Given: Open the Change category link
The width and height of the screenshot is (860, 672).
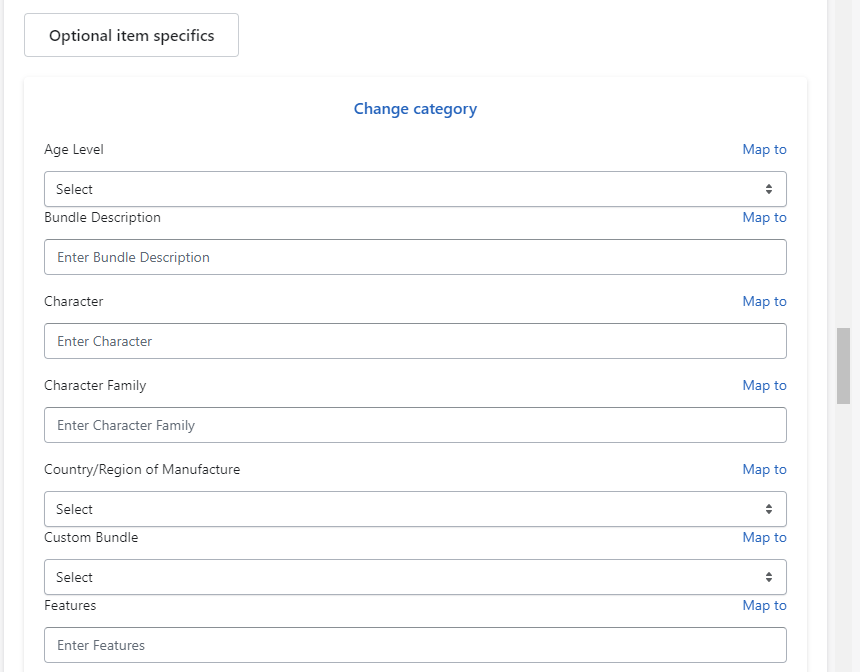Looking at the screenshot, I should [415, 109].
